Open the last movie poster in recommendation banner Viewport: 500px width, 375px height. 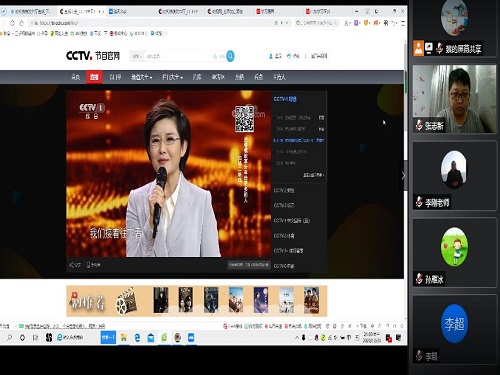[311, 300]
